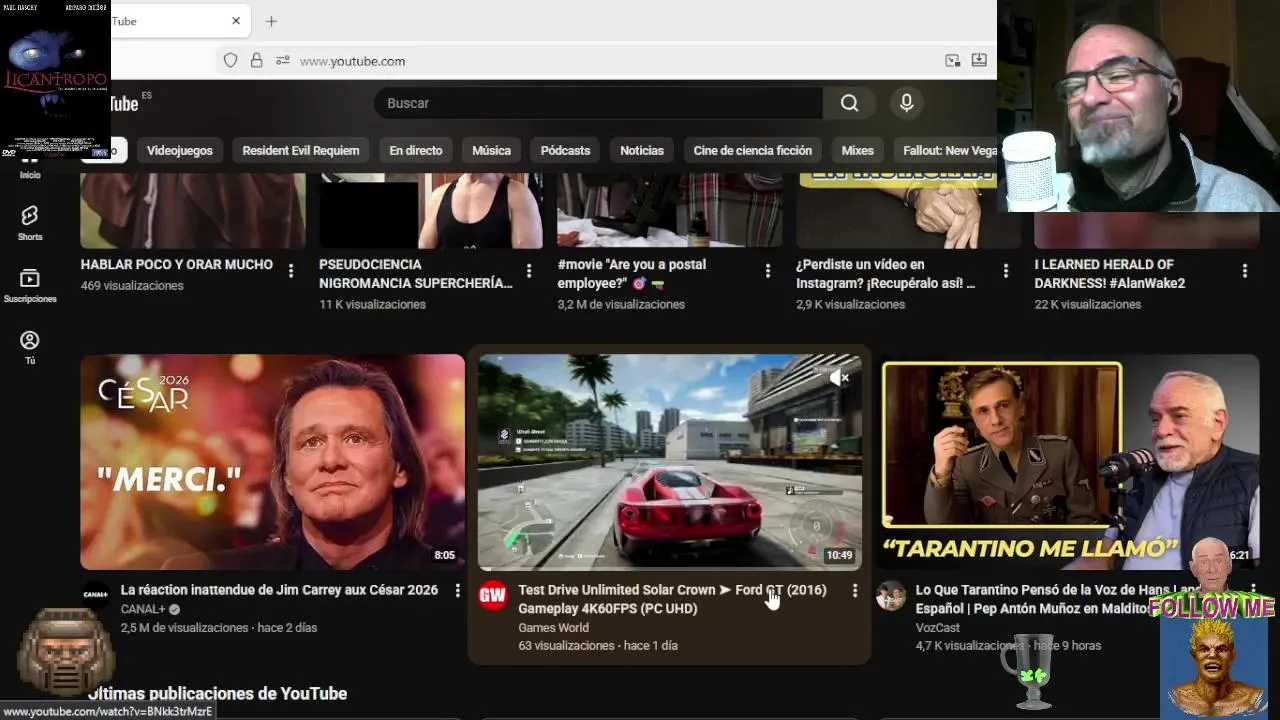Click the install app icon in address bar
Image resolution: width=1280 pixels, height=720 pixels.
tap(979, 61)
